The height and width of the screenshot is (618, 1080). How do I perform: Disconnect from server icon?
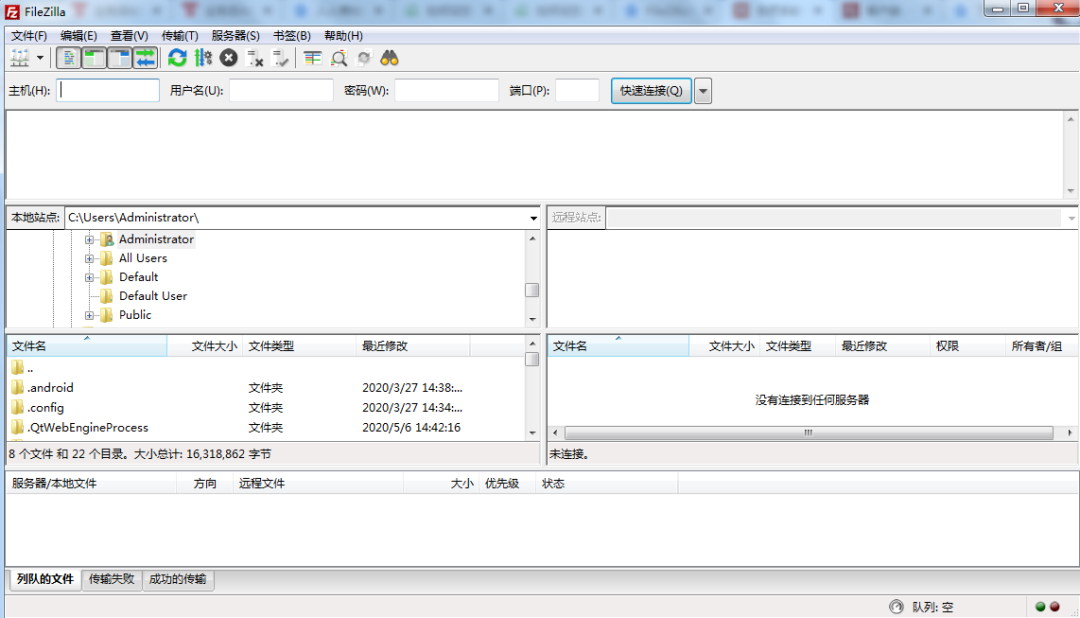point(255,58)
